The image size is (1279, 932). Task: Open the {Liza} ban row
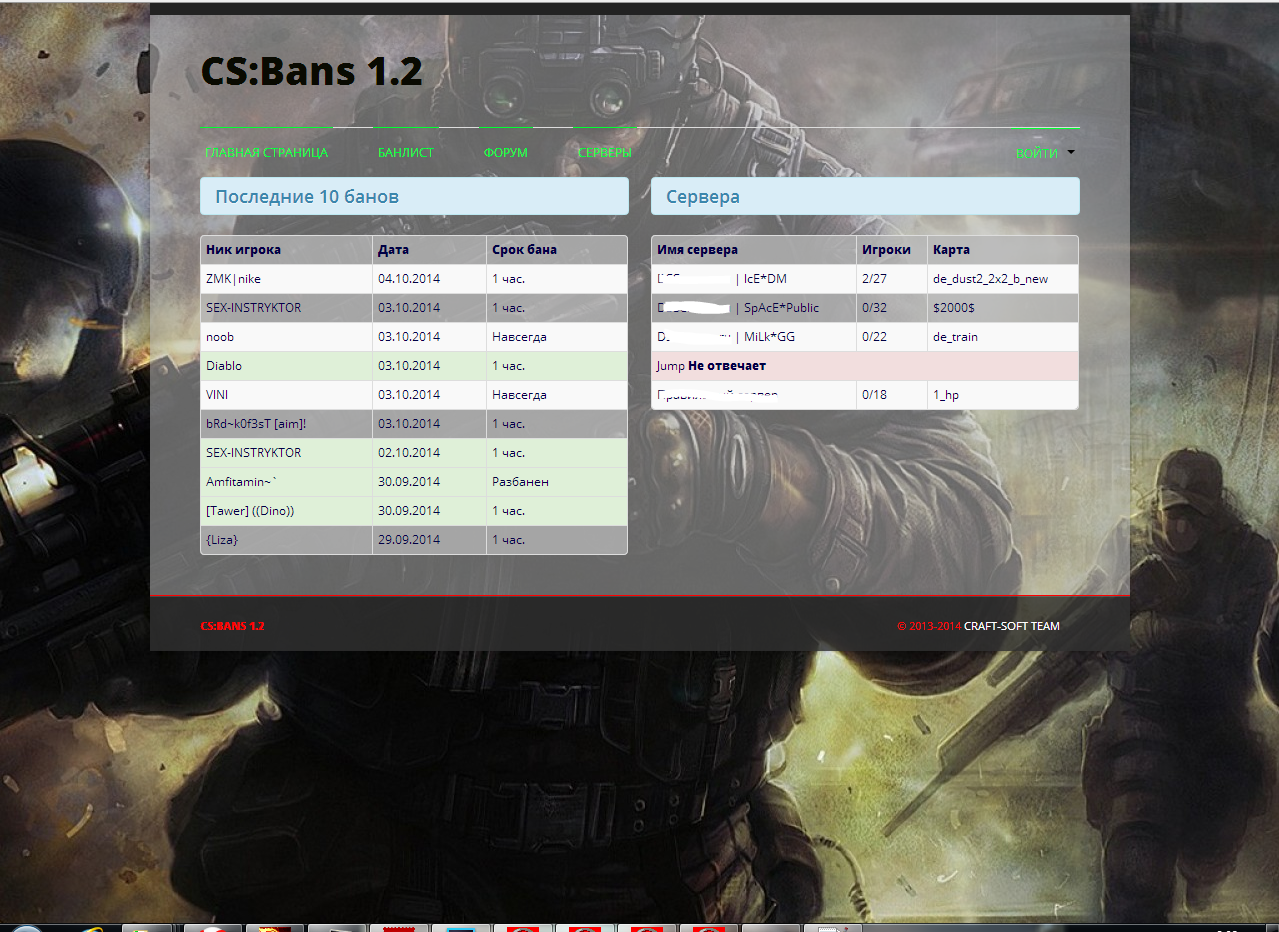414,540
